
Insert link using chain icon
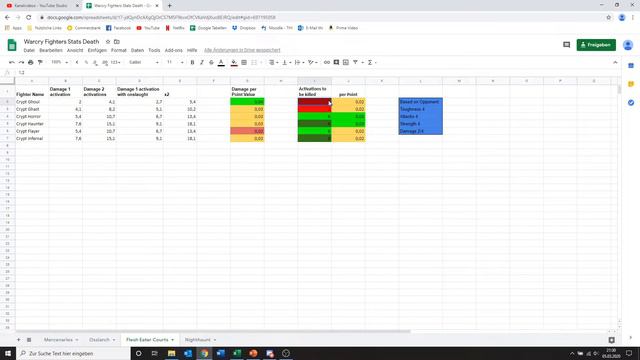[327, 62]
